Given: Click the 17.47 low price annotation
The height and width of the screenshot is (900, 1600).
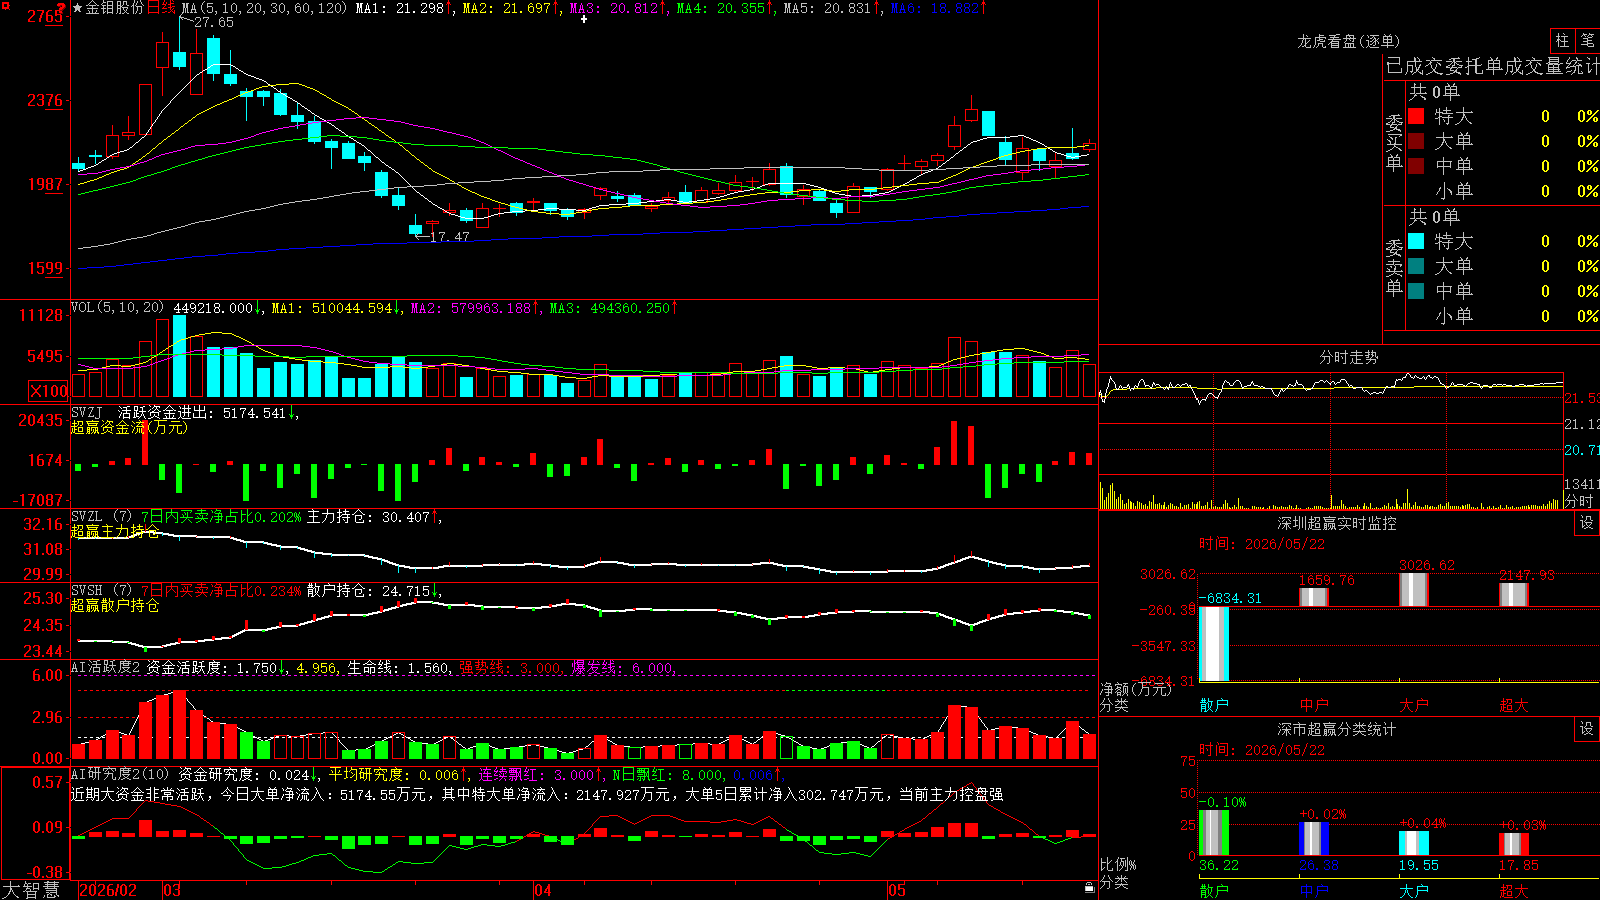Looking at the screenshot, I should (x=449, y=237).
